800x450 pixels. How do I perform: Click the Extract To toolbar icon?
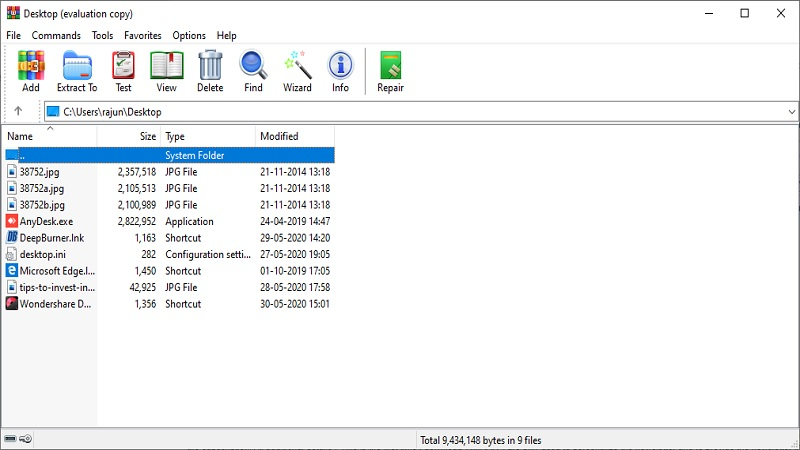point(77,65)
